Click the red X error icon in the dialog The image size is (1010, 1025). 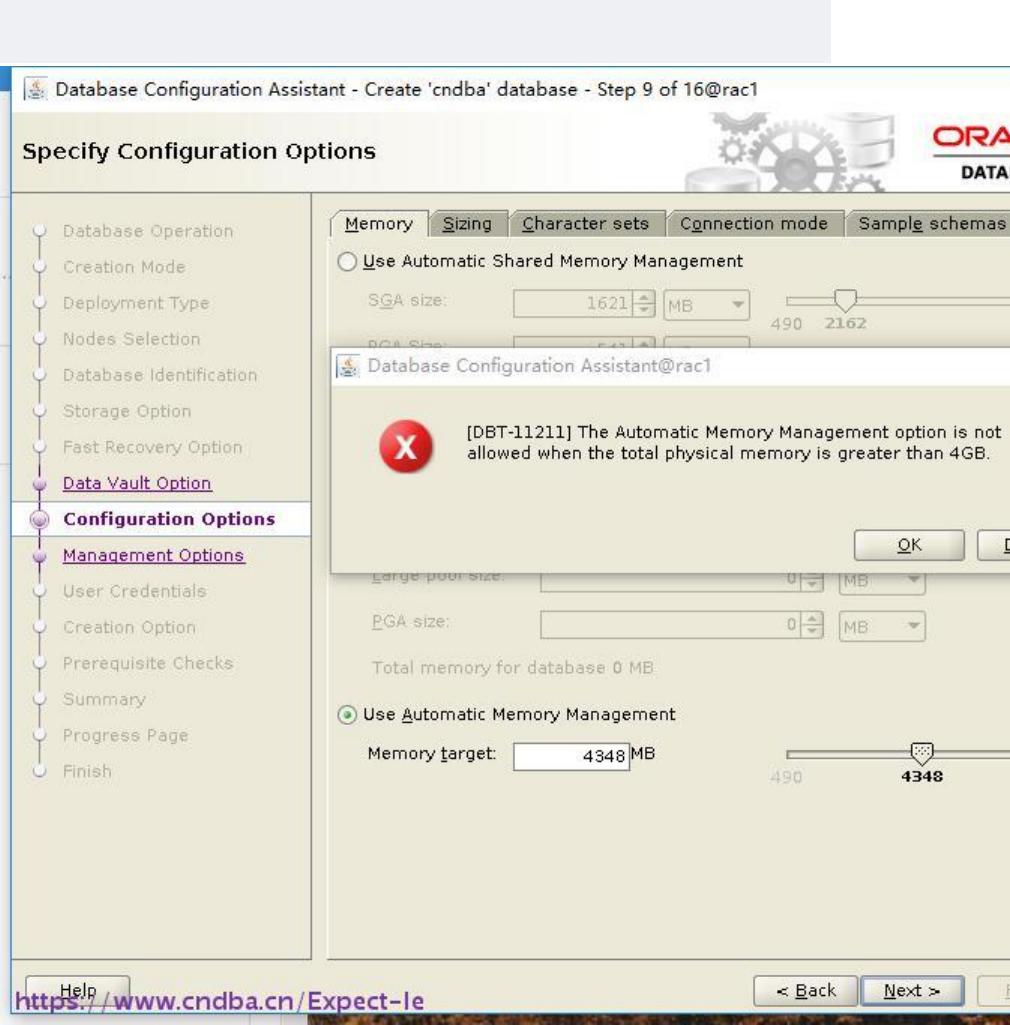(406, 447)
